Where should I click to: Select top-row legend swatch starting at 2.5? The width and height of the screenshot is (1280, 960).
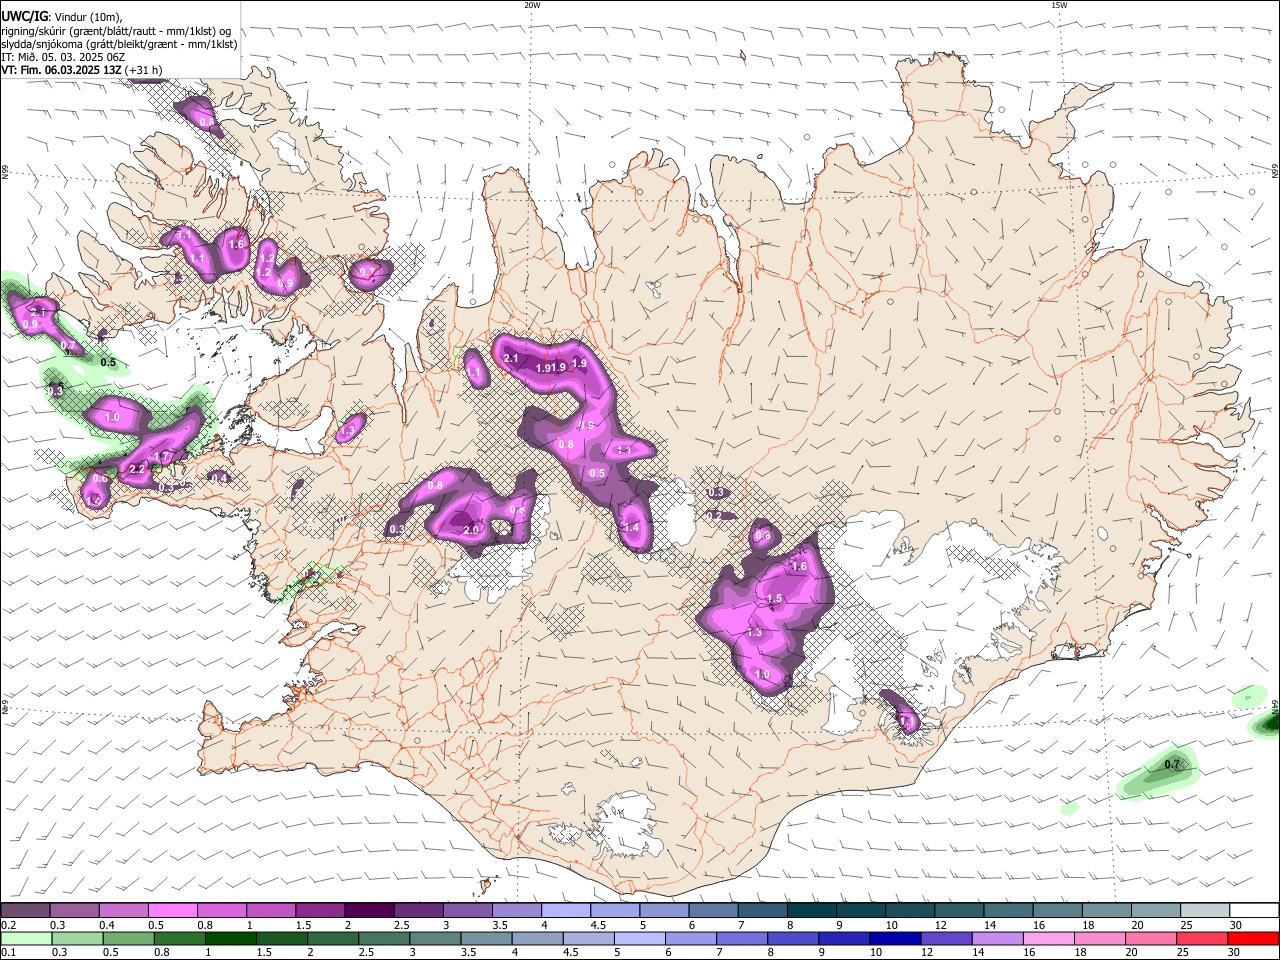(417, 911)
